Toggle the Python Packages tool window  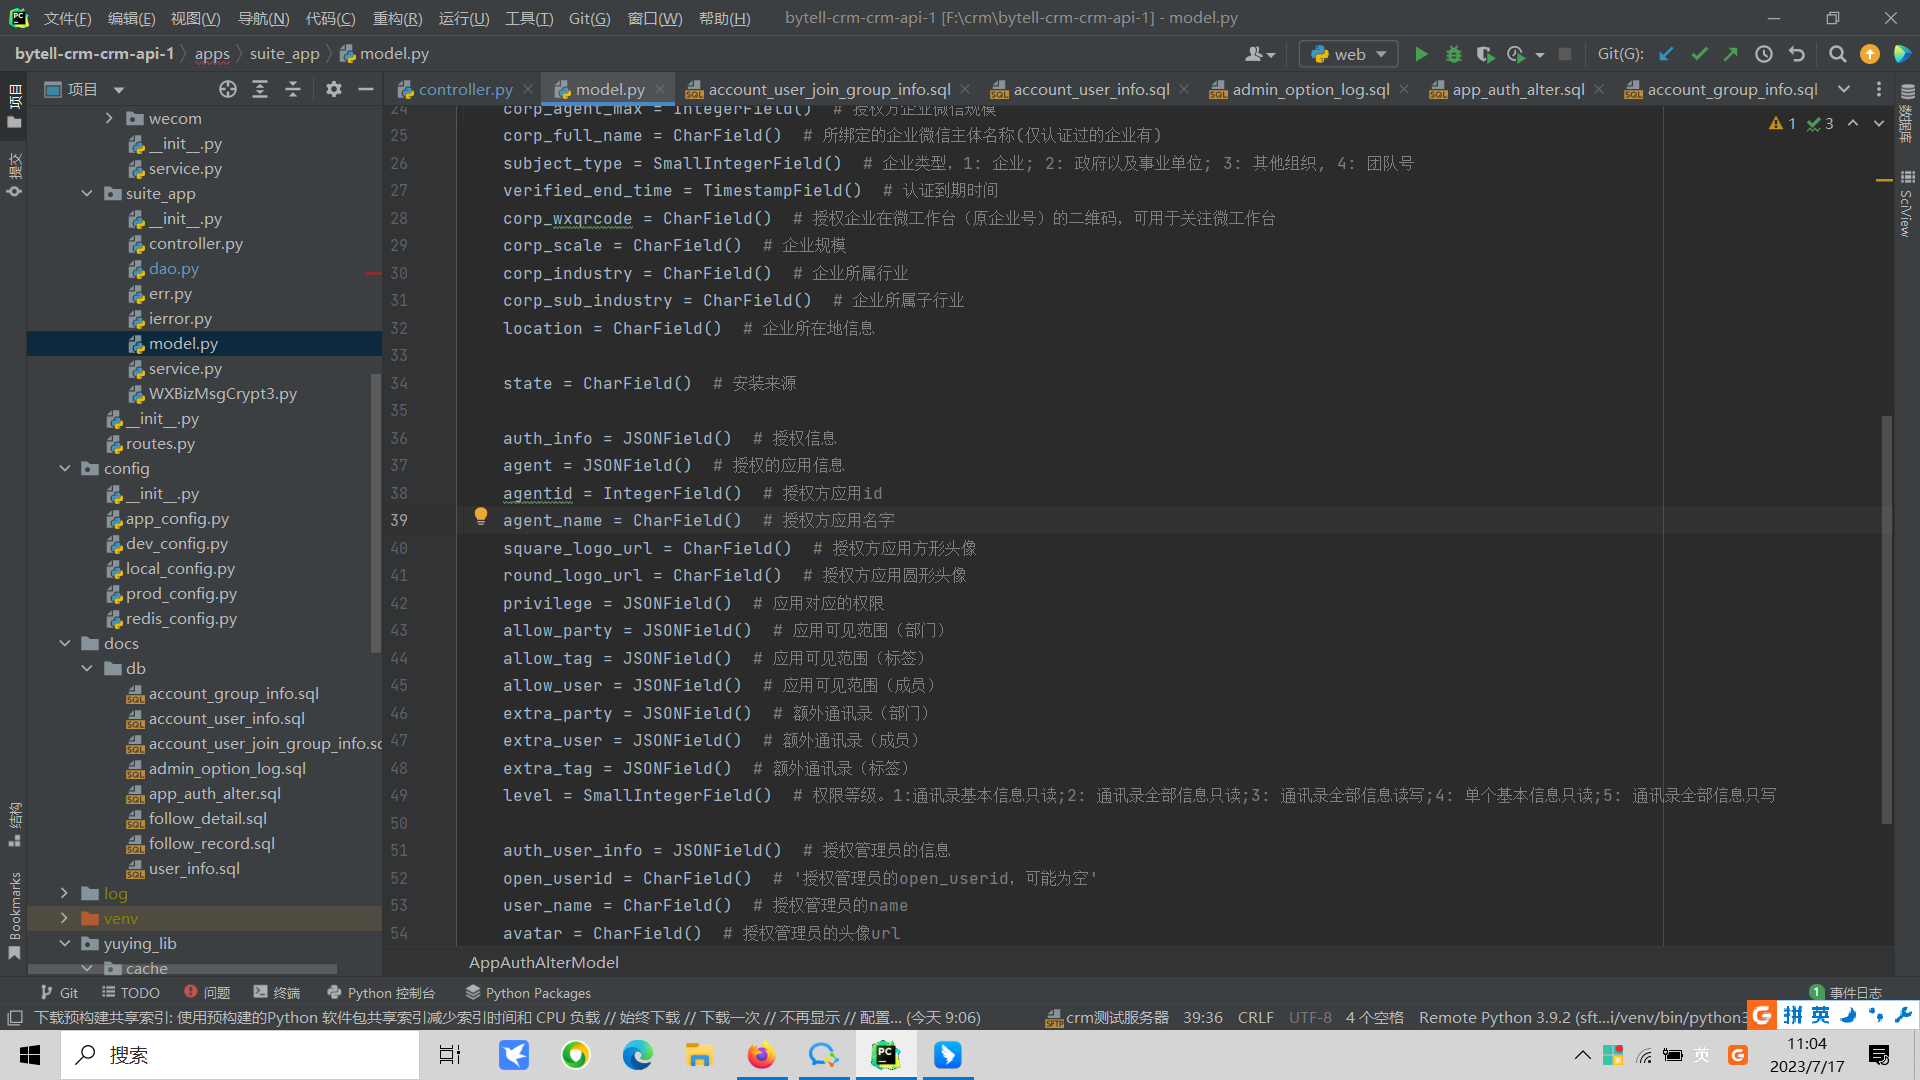click(528, 993)
